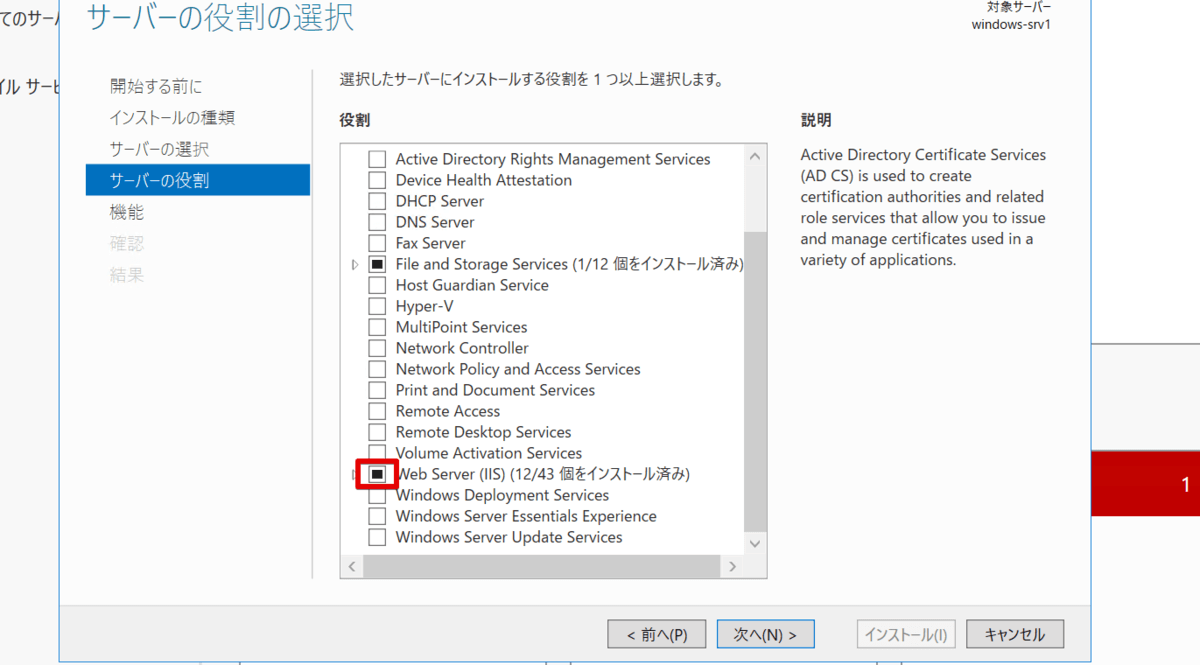Check the Fax Server checkbox
The image size is (1200, 665).
(377, 243)
